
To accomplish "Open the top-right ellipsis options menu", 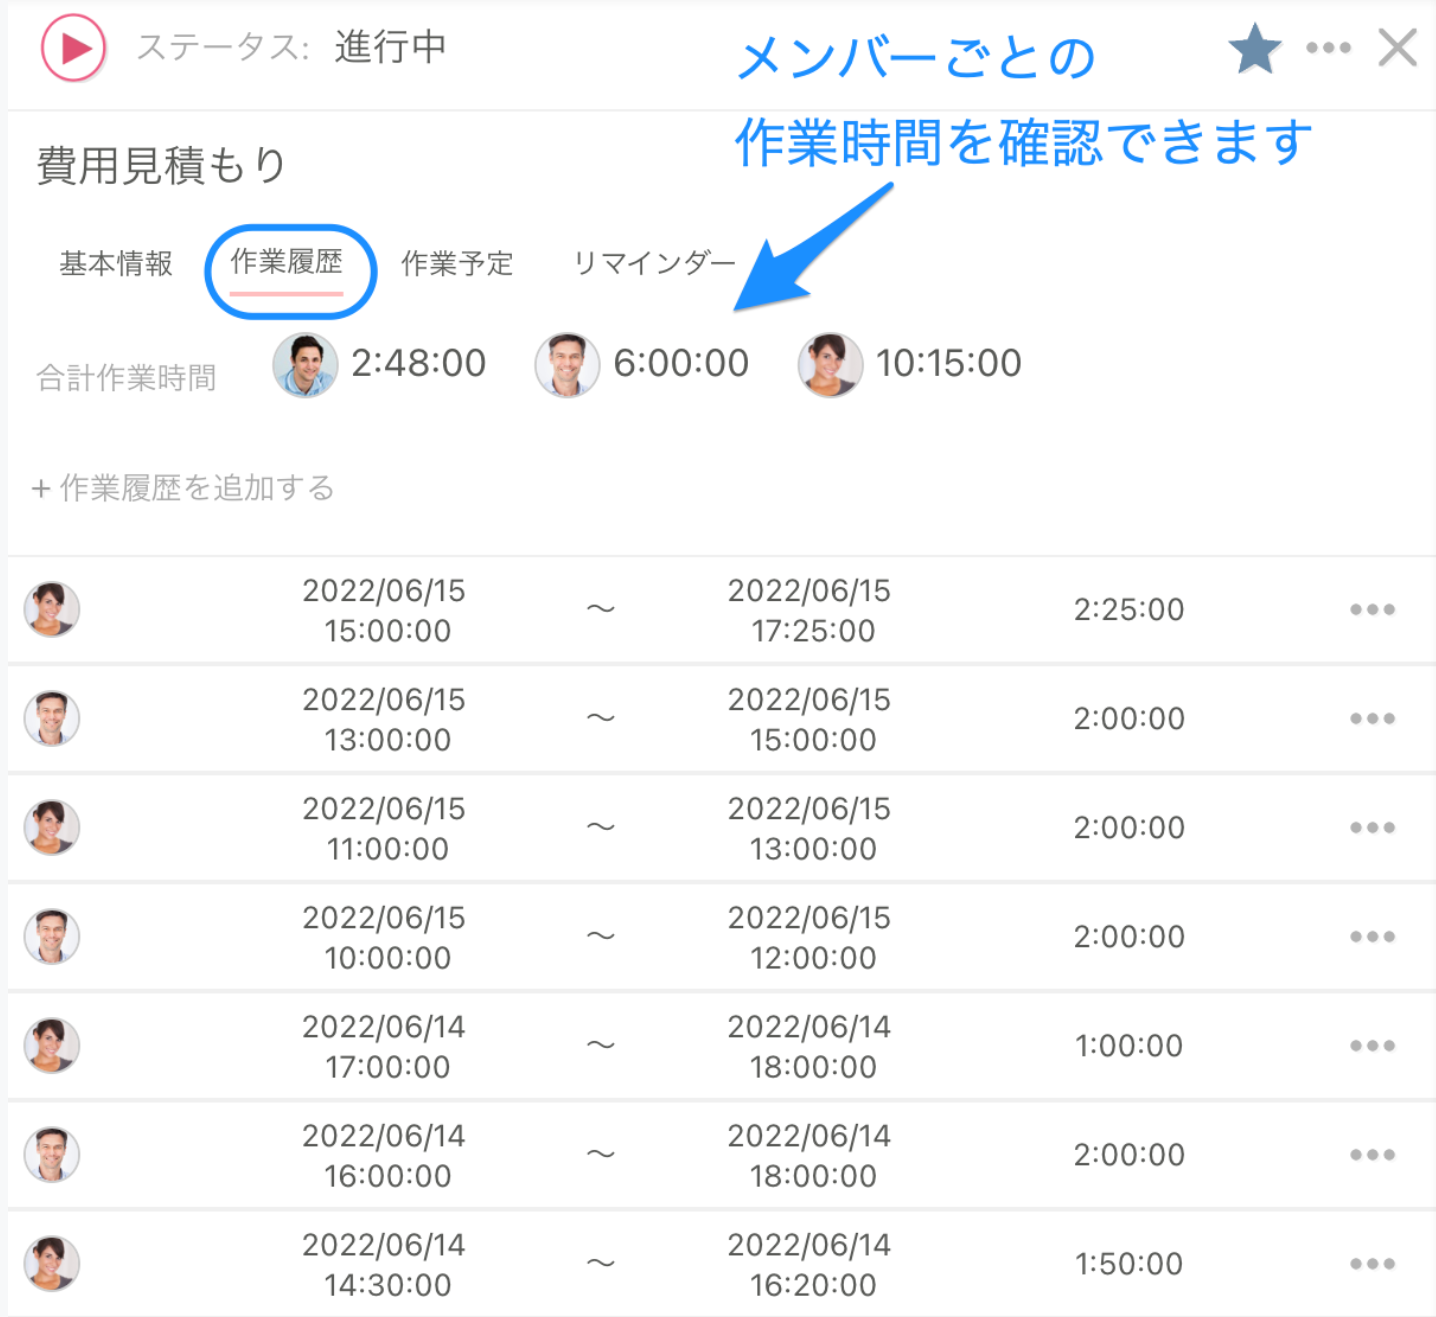I will (x=1328, y=47).
